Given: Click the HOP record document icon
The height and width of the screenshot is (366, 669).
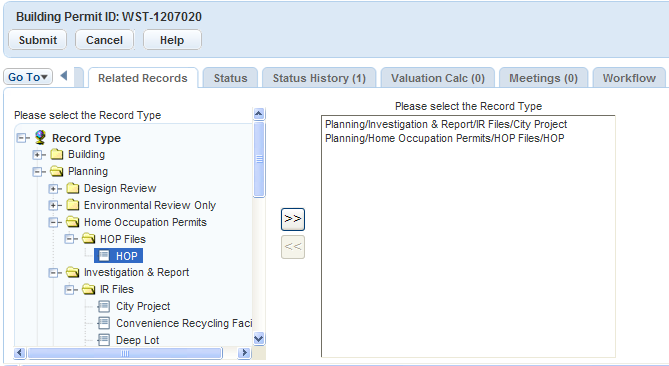Looking at the screenshot, I should pos(104,256).
